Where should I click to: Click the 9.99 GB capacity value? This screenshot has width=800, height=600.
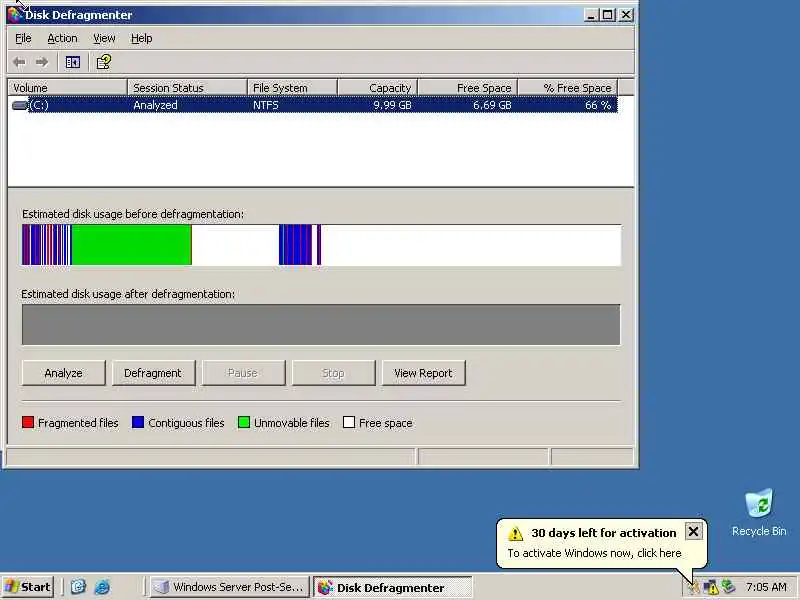coord(392,105)
